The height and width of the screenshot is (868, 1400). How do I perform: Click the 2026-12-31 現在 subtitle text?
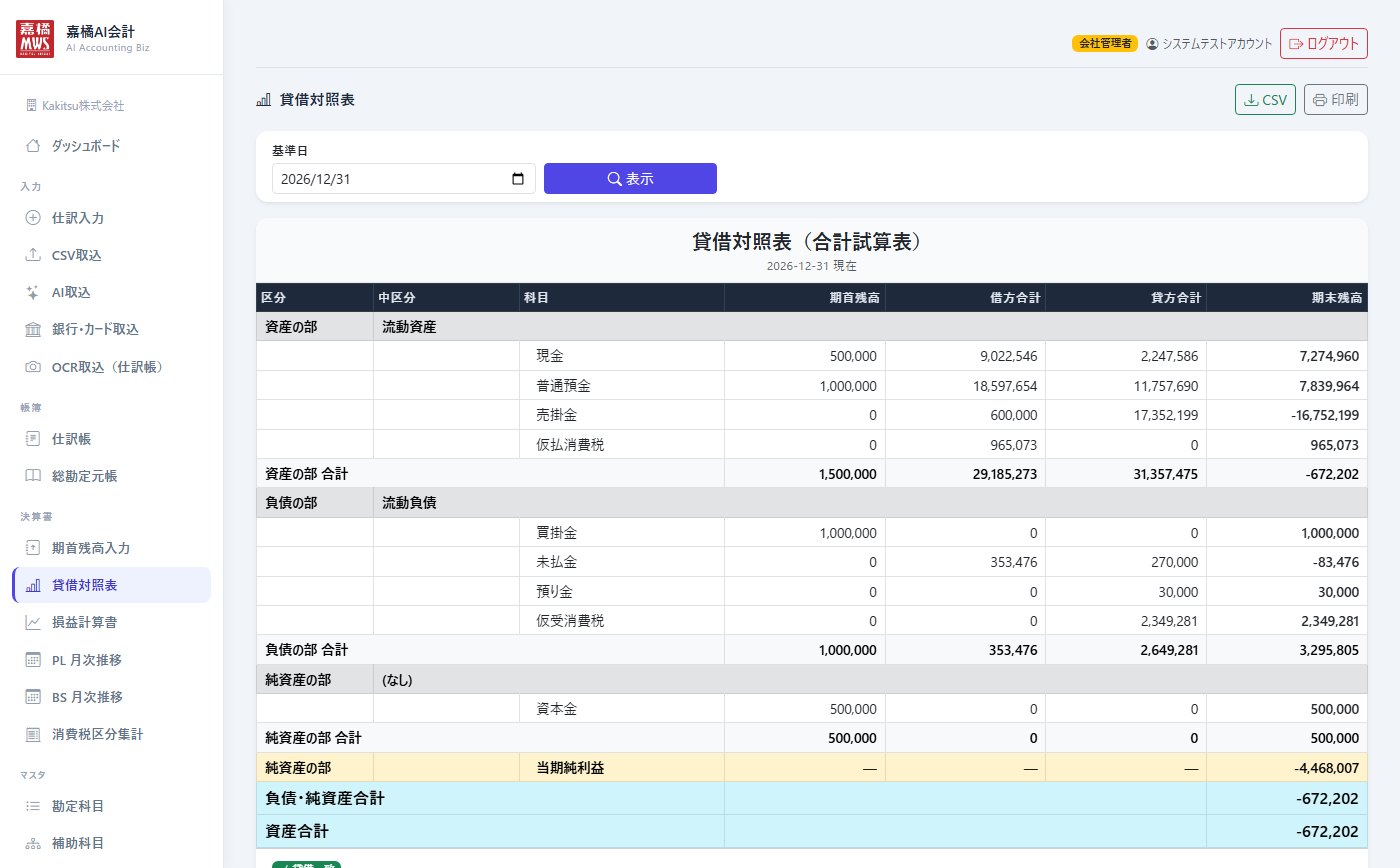coord(812,266)
